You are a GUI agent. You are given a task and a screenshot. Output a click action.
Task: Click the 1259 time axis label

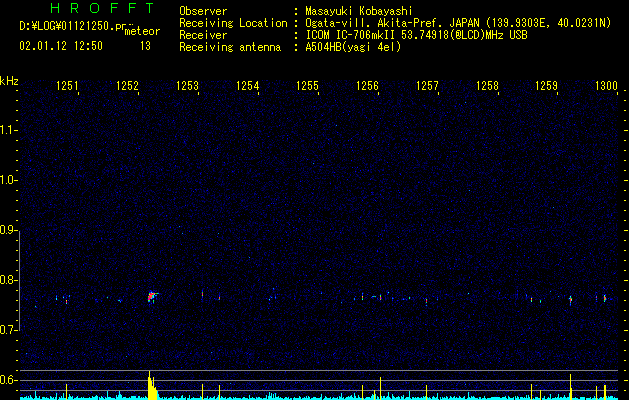tap(547, 85)
